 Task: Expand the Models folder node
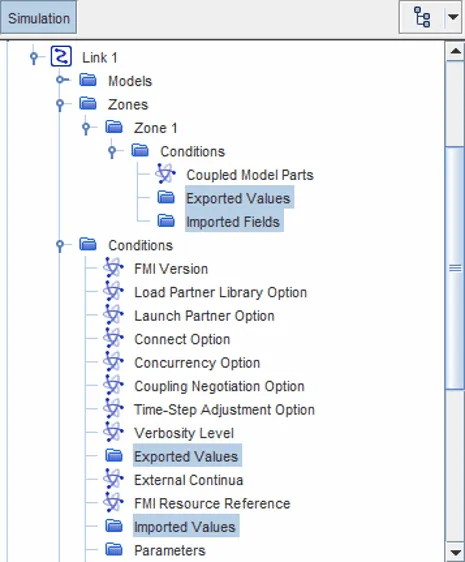pyautogui.click(x=62, y=80)
